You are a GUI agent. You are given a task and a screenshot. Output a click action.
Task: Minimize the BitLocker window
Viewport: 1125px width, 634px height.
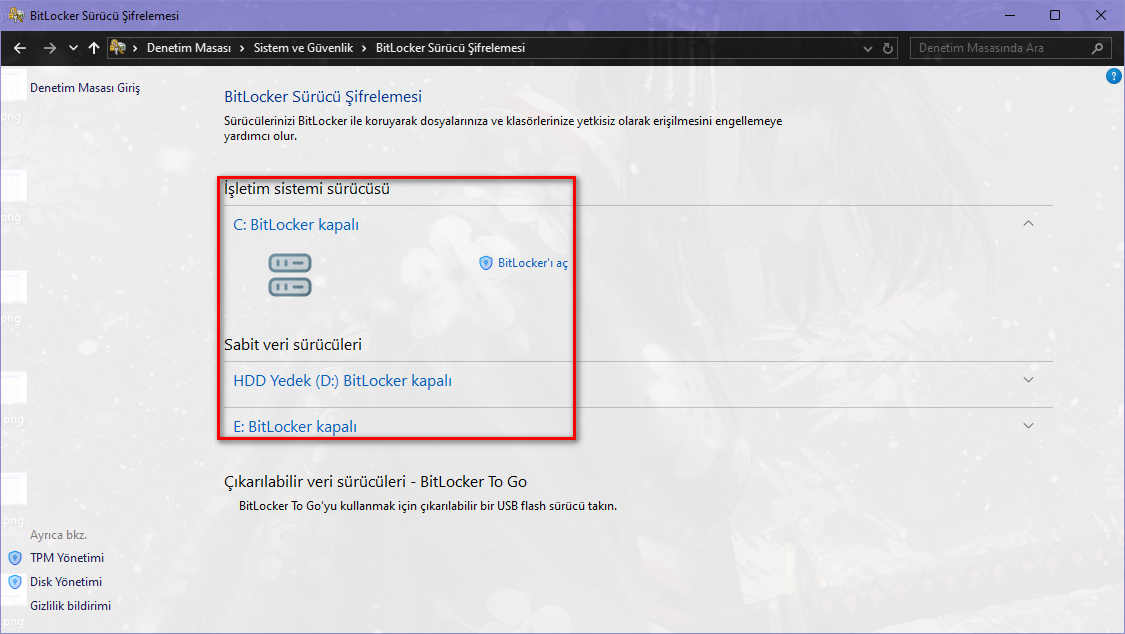(1009, 15)
